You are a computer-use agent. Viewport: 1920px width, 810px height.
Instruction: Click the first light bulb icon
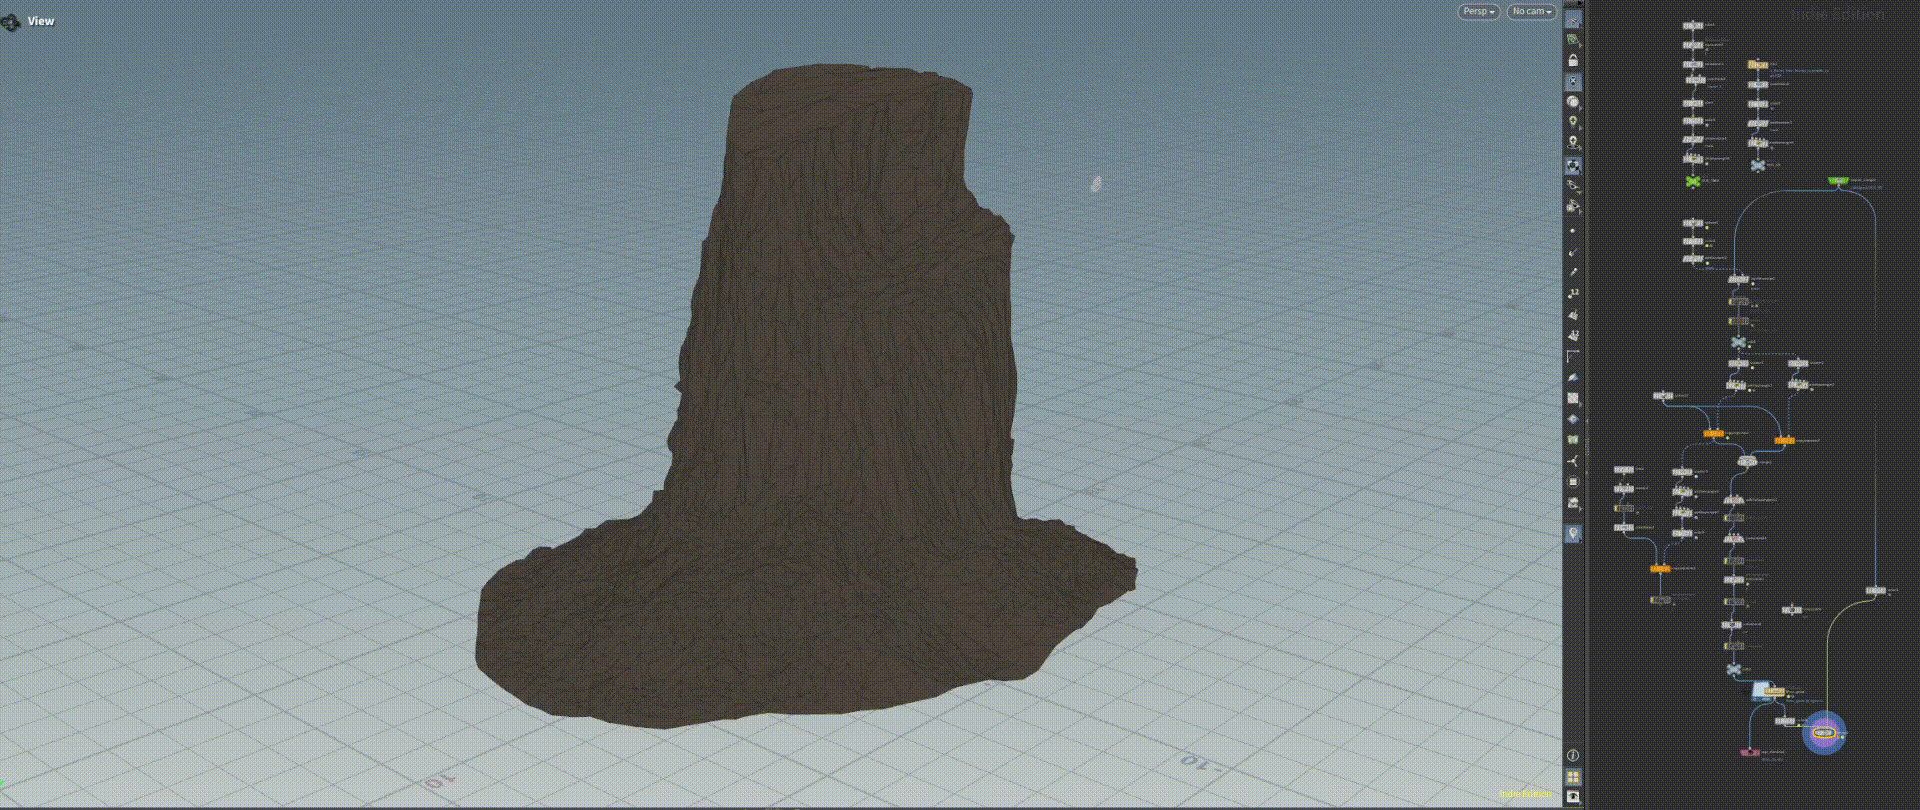click(x=1573, y=122)
